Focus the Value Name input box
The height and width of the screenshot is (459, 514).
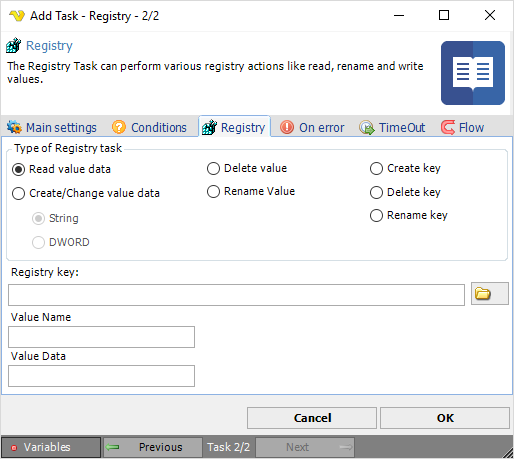tap(101, 337)
